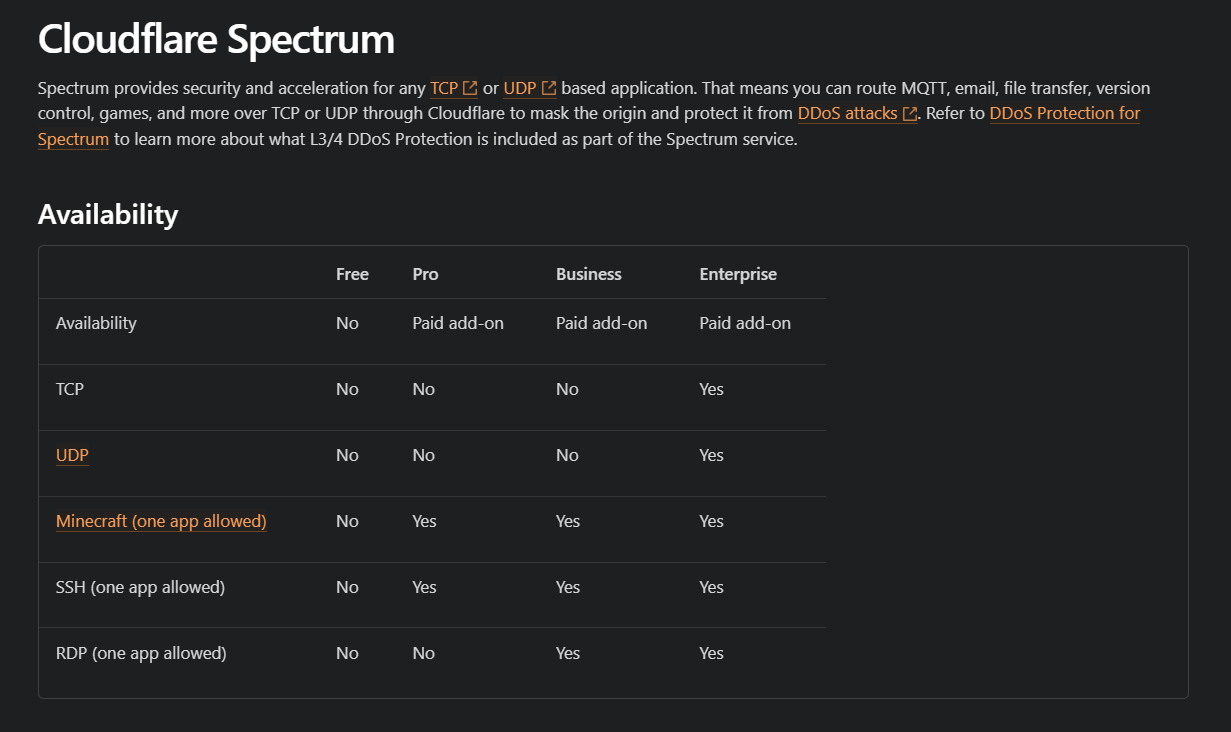Click the external link icon after DDoS attacks
Screen dimensions: 1231x732
910,114
